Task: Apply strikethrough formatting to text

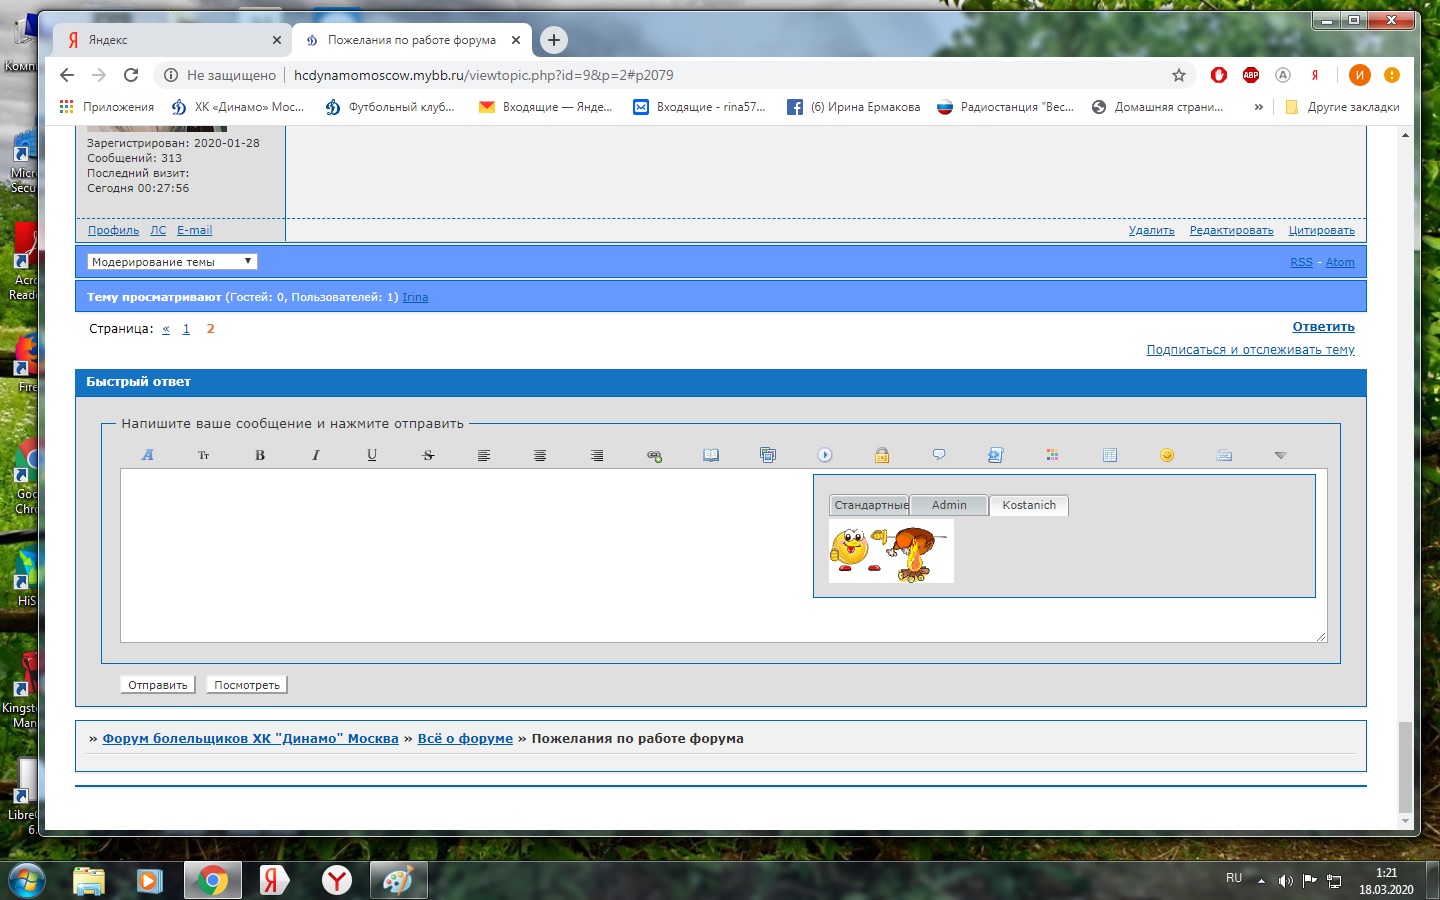Action: click(428, 455)
